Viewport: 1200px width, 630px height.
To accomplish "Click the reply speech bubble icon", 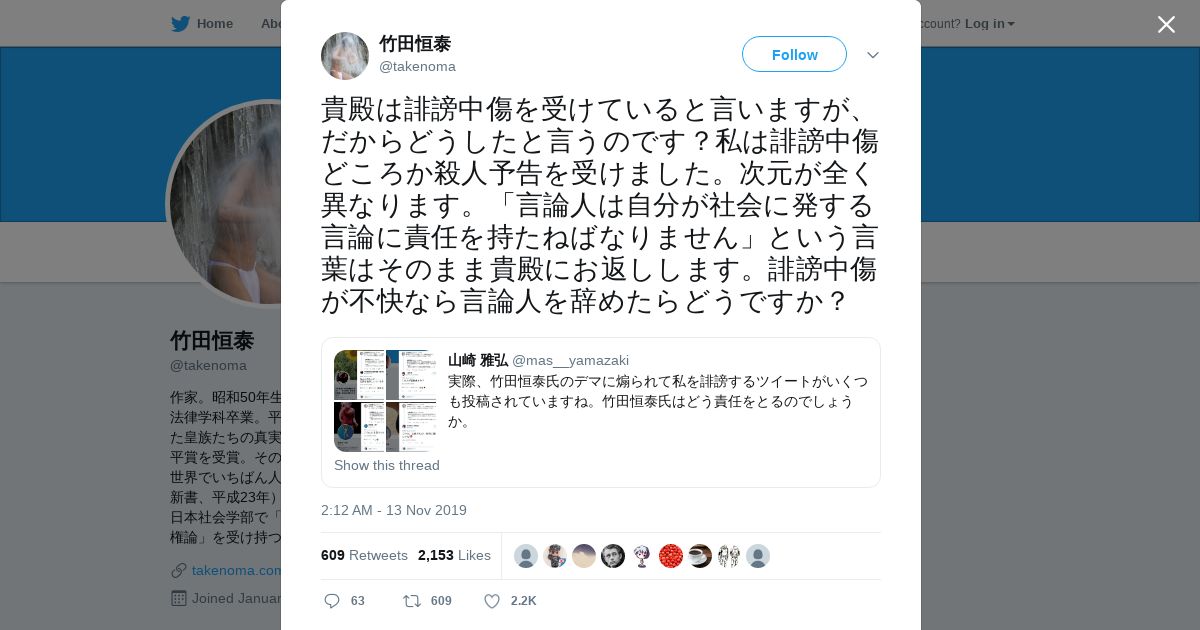I will [x=332, y=601].
